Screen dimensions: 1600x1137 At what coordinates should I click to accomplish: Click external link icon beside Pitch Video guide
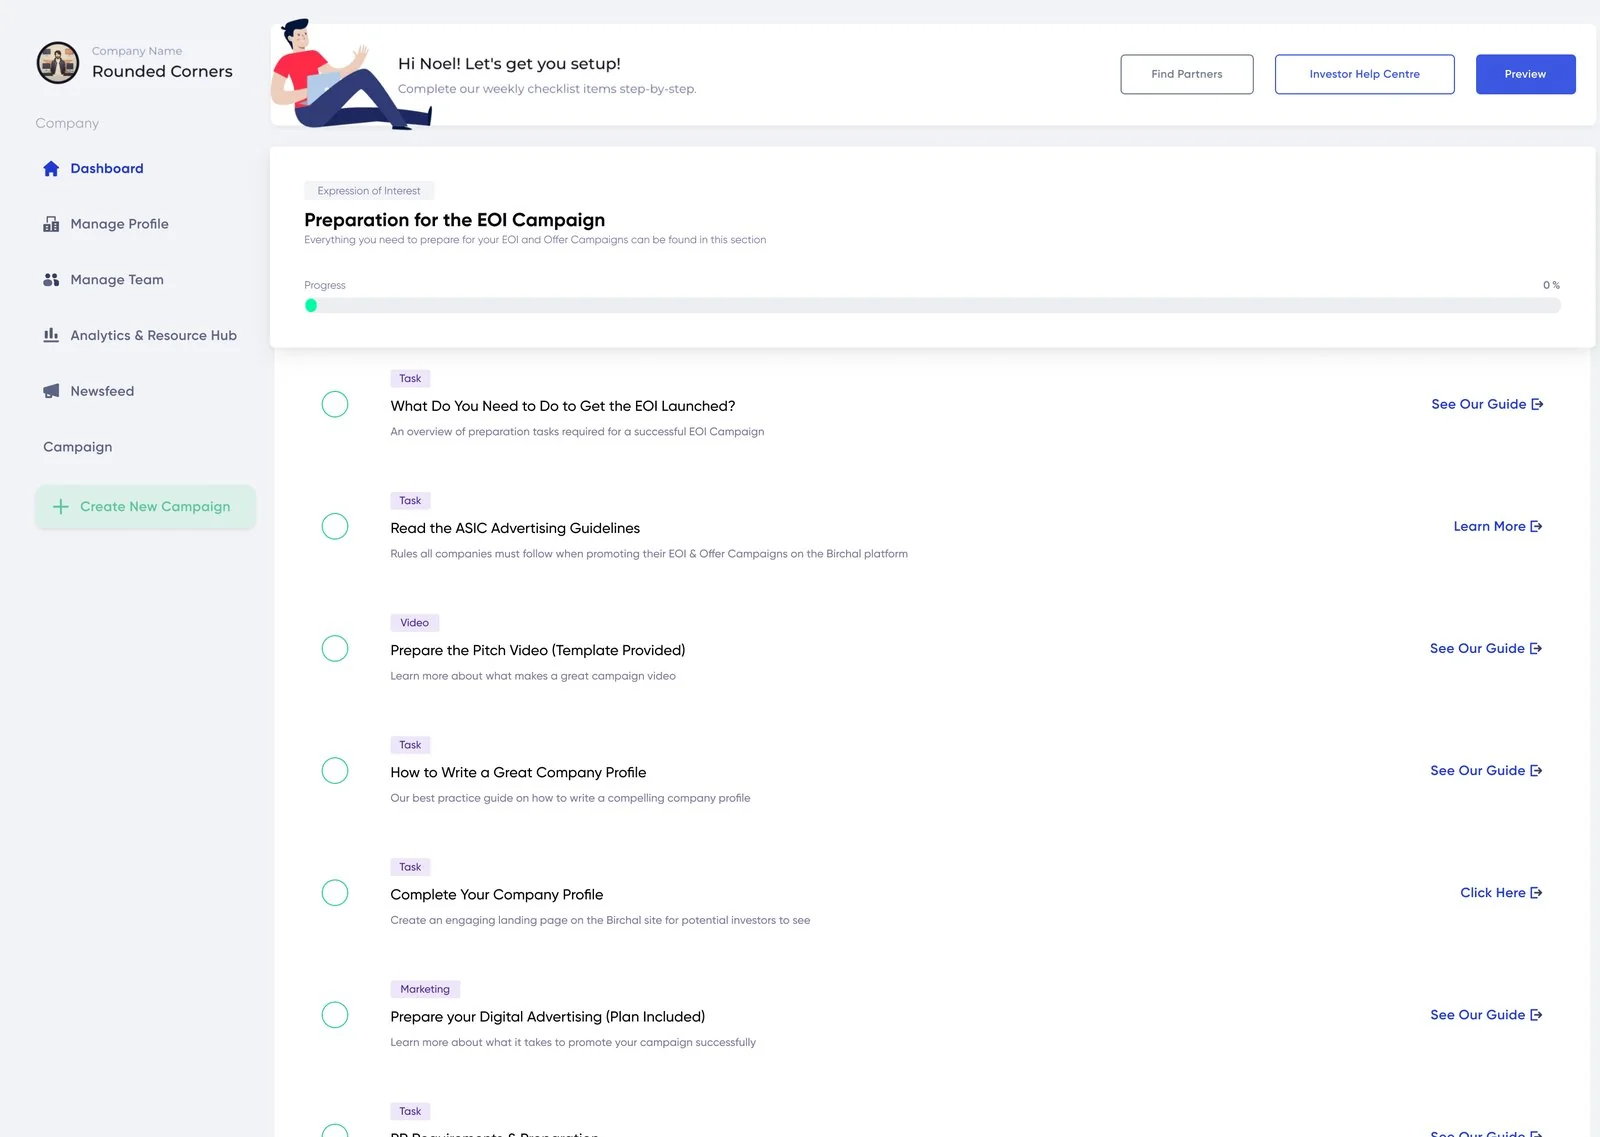(x=1536, y=648)
